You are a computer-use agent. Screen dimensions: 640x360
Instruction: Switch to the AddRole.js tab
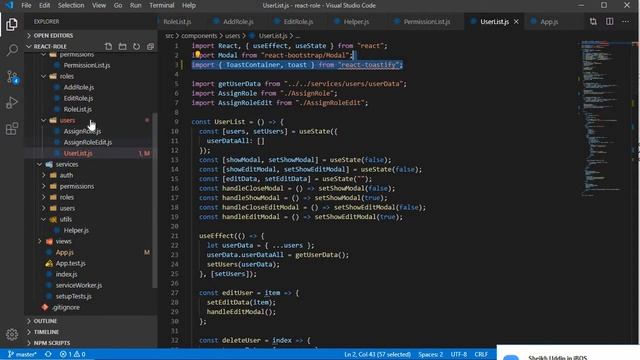point(238,22)
